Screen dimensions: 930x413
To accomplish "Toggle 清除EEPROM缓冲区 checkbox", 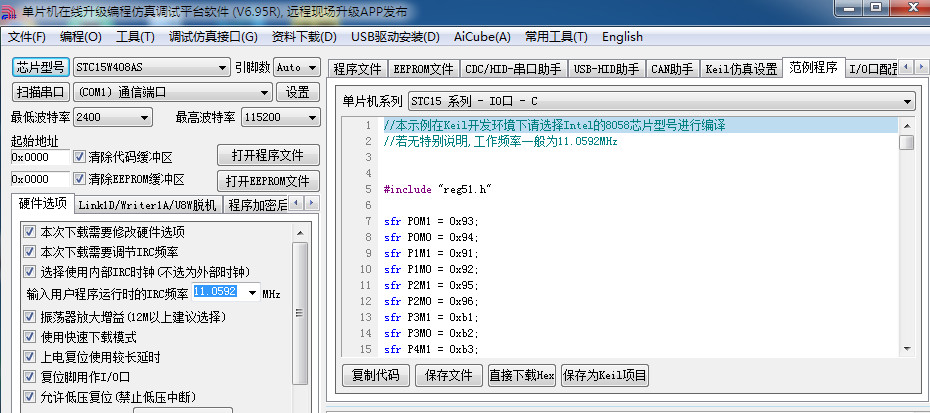I will [79, 179].
